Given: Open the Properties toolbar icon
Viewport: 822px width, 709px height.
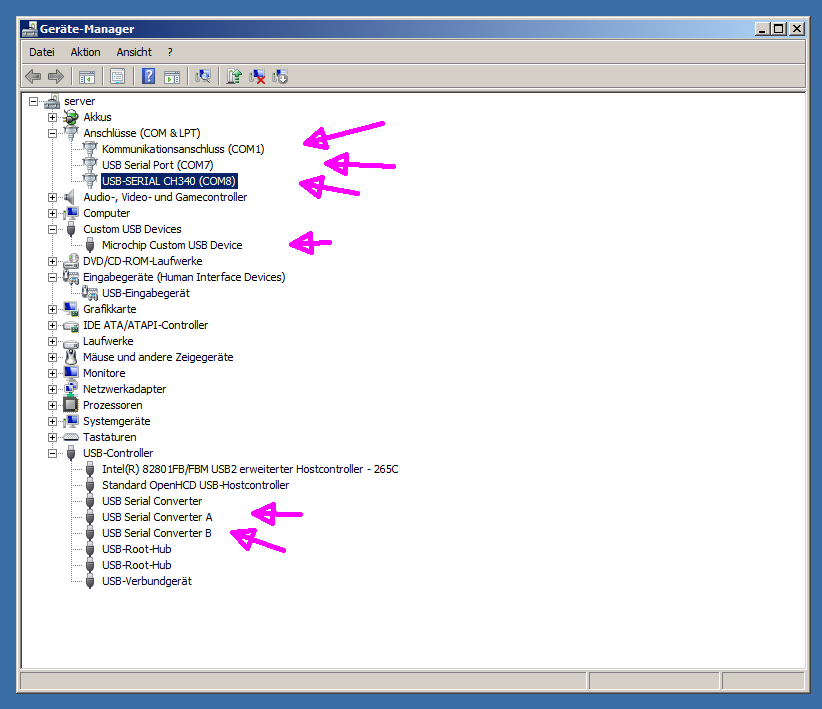Looking at the screenshot, I should click(x=118, y=77).
